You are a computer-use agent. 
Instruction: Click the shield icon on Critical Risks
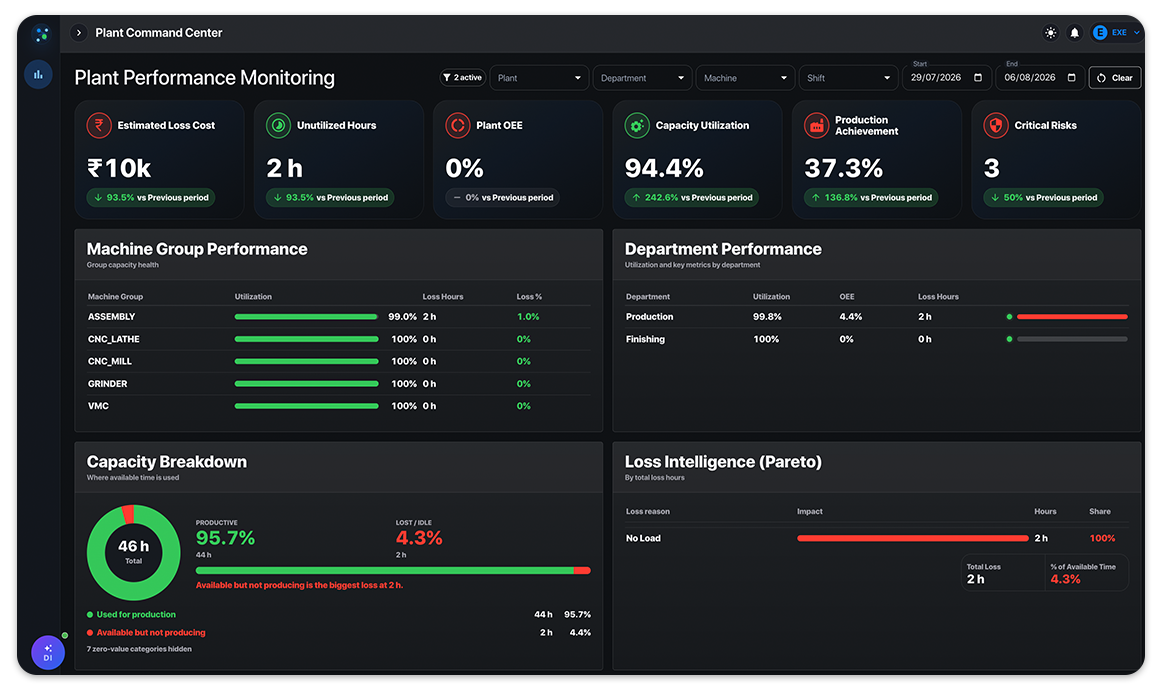(x=996, y=125)
